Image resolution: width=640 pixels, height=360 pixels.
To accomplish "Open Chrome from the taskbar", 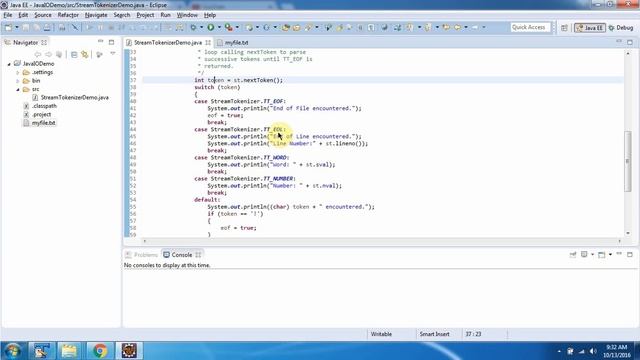I will point(99,351).
